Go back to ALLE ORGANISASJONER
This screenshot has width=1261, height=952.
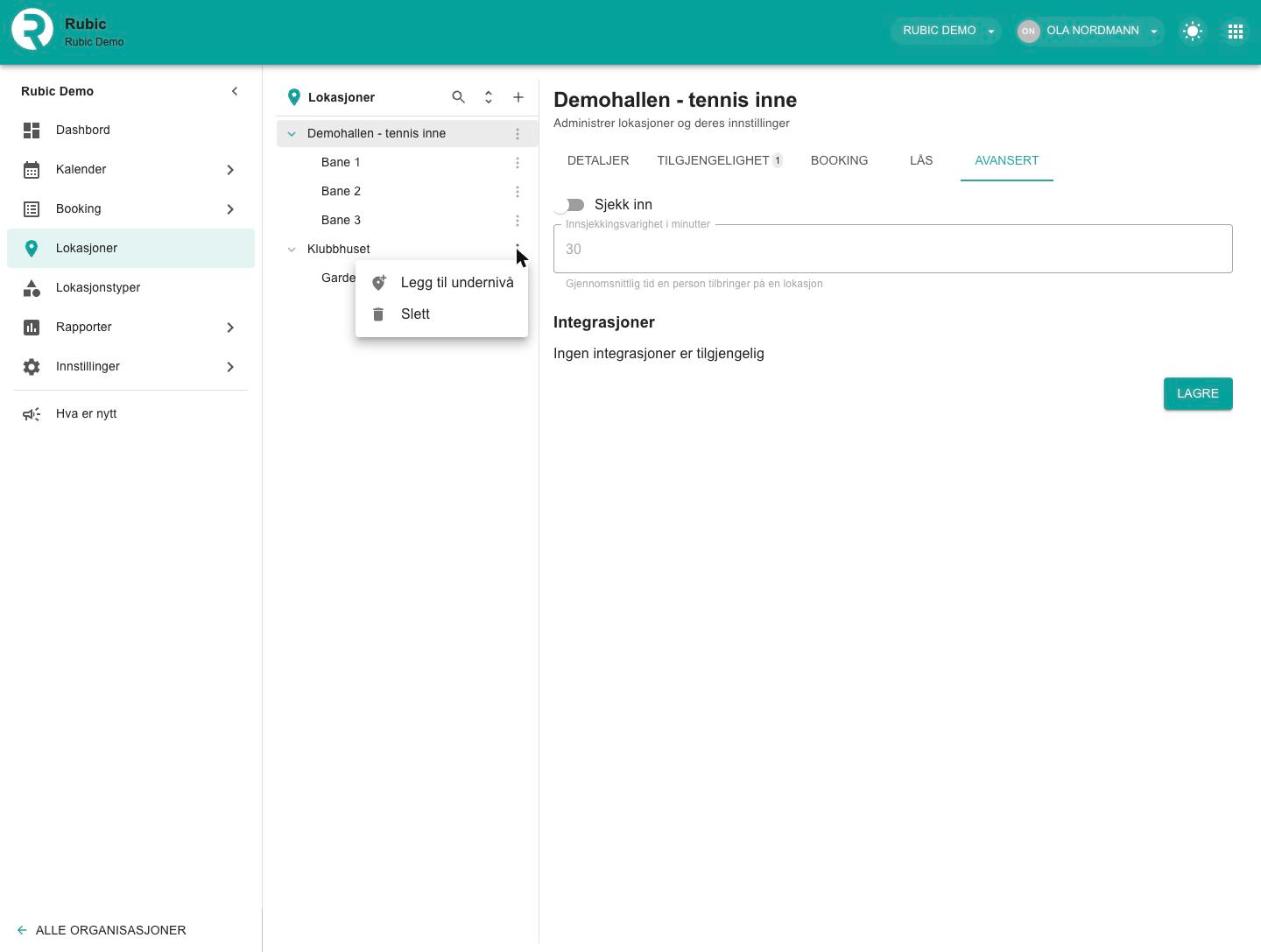click(102, 930)
